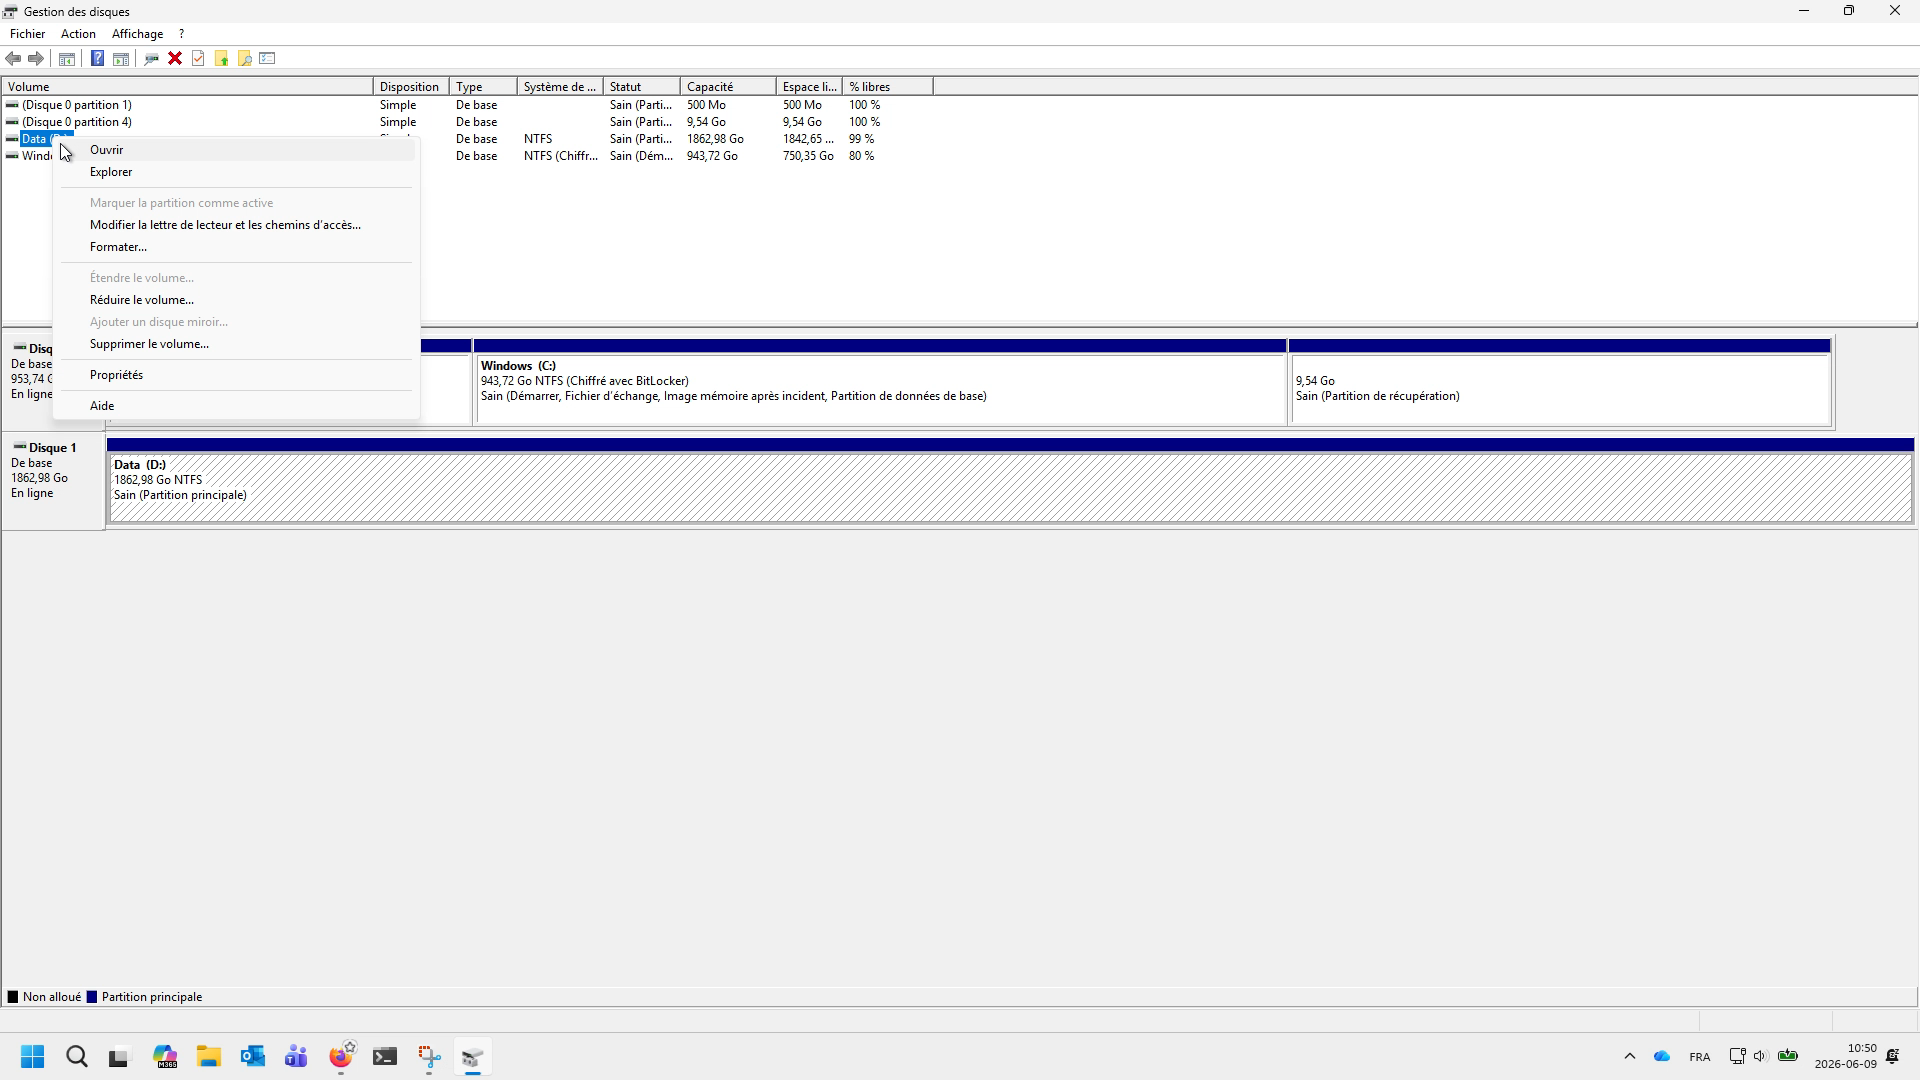Sort by the Disposition column header
1920x1080 pixels.
411,87
